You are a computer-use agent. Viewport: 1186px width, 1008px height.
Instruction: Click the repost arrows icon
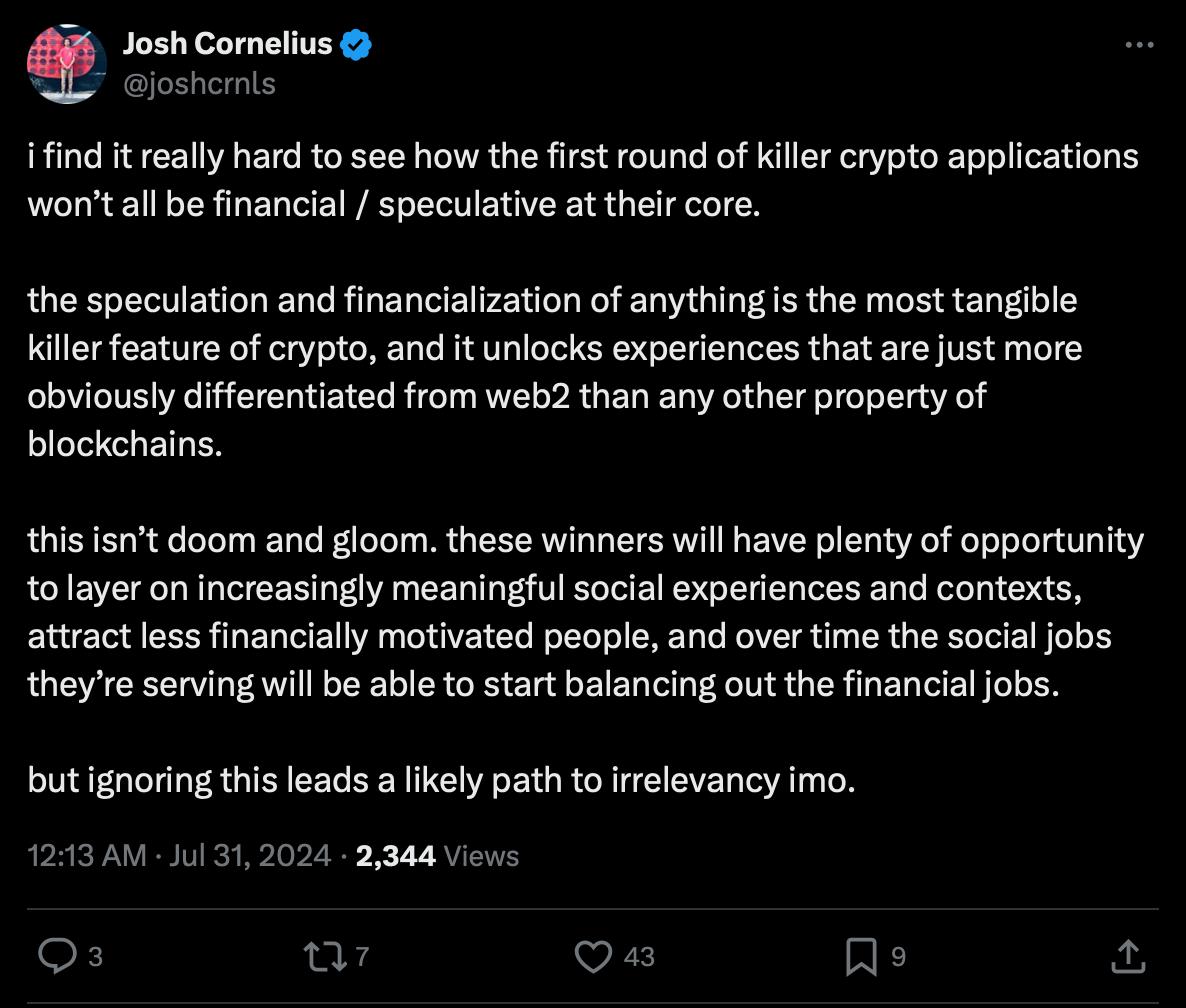tap(326, 956)
